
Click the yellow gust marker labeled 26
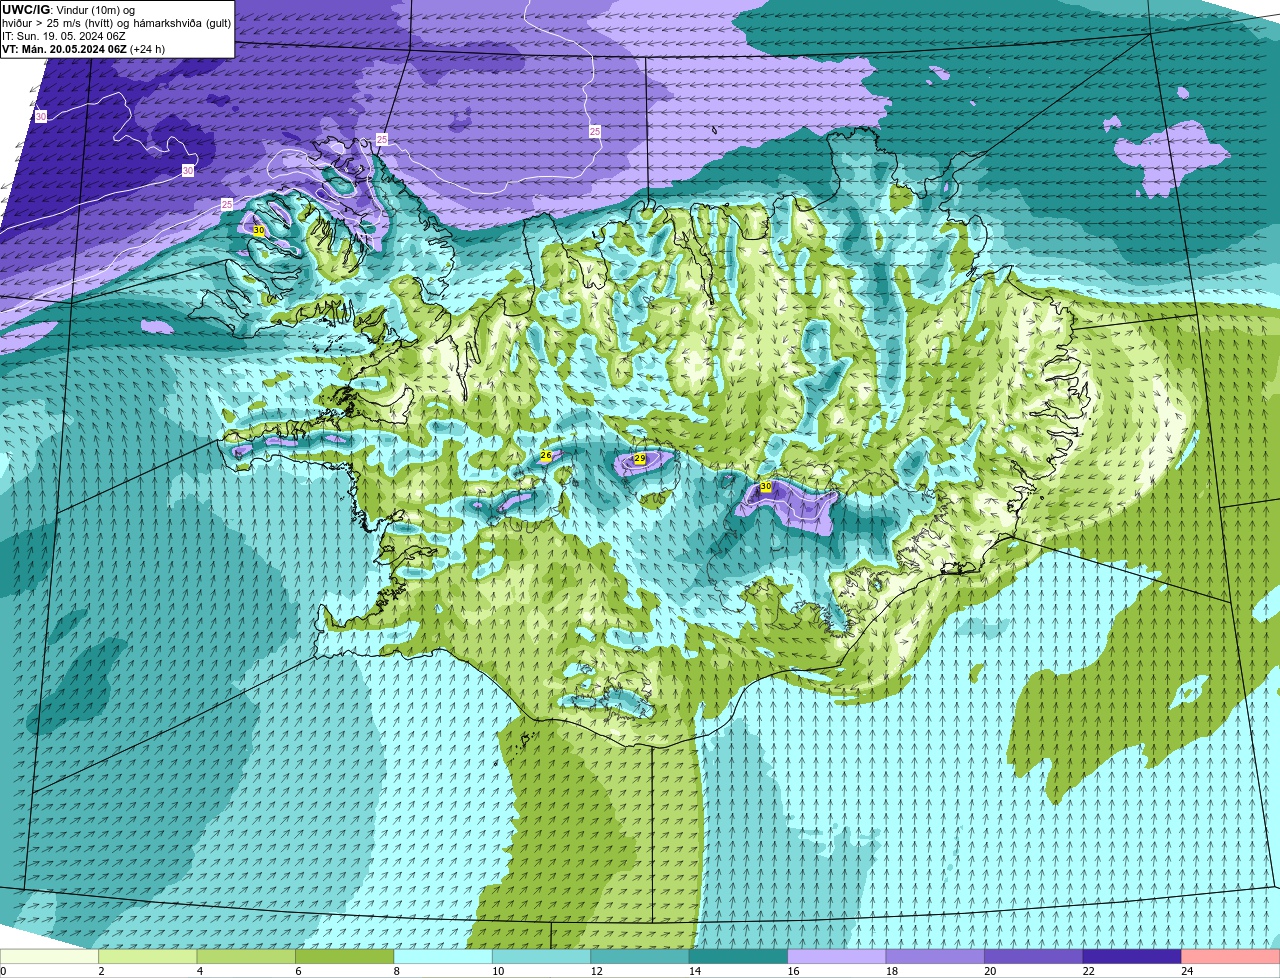(x=546, y=455)
